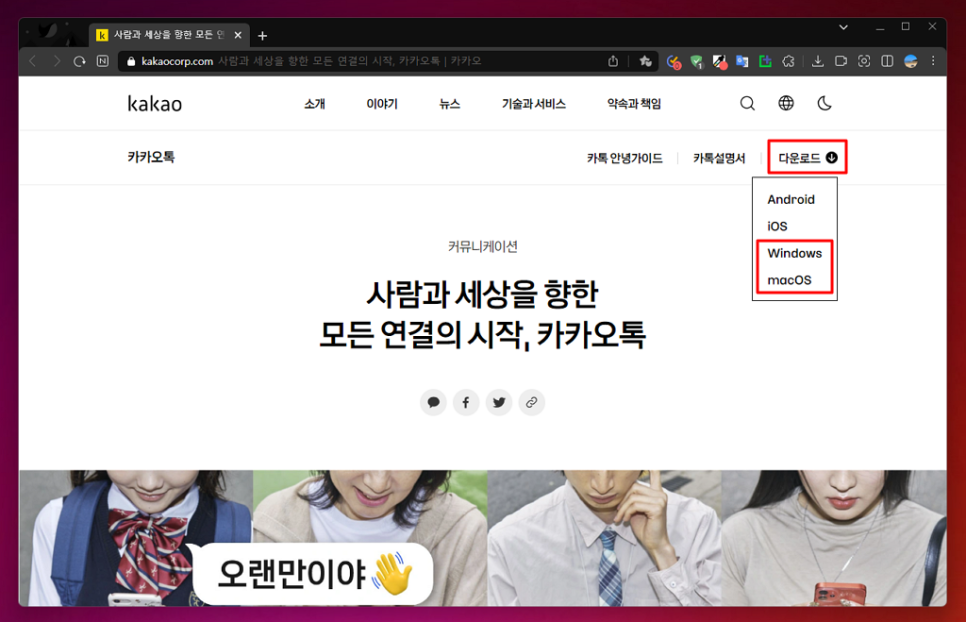Click the share icon in the address bar

(x=613, y=61)
